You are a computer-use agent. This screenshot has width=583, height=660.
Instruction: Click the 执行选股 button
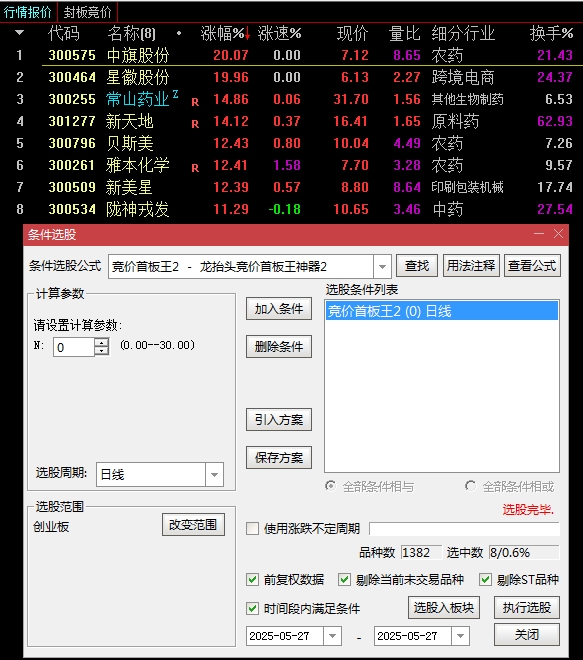(527, 607)
